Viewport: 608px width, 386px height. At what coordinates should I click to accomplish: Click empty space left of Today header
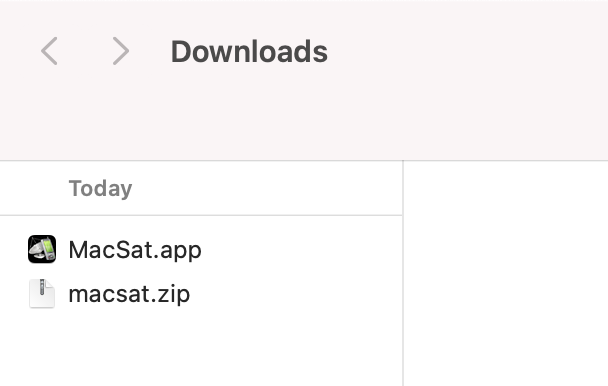coord(33,189)
